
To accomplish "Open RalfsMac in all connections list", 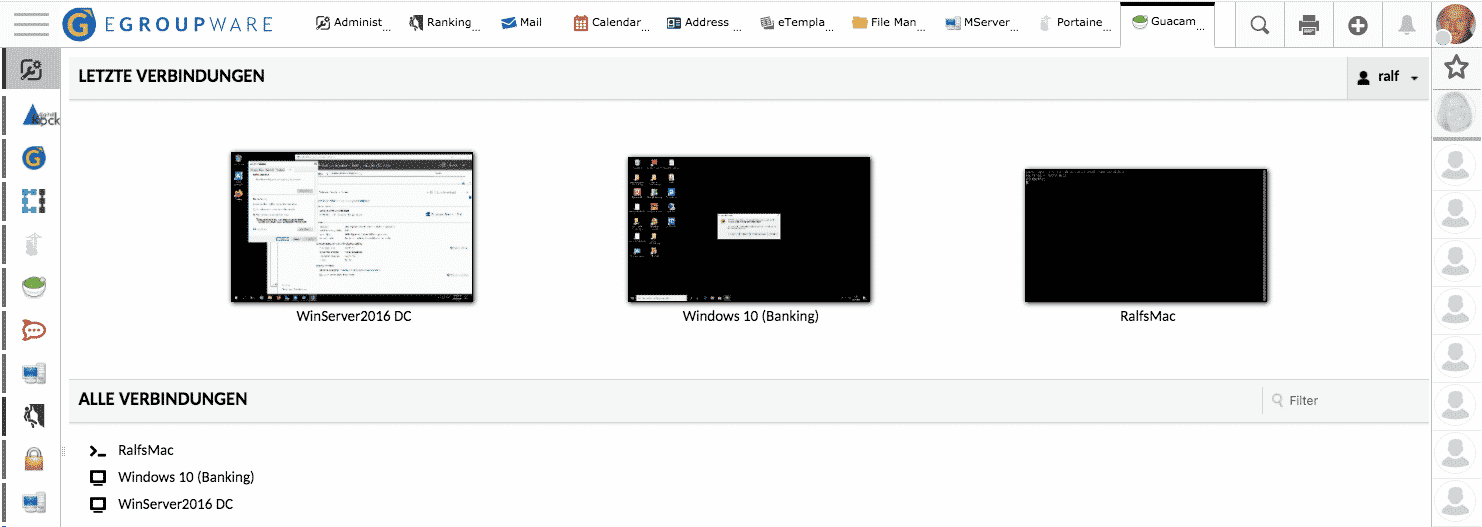I will pyautogui.click(x=145, y=450).
